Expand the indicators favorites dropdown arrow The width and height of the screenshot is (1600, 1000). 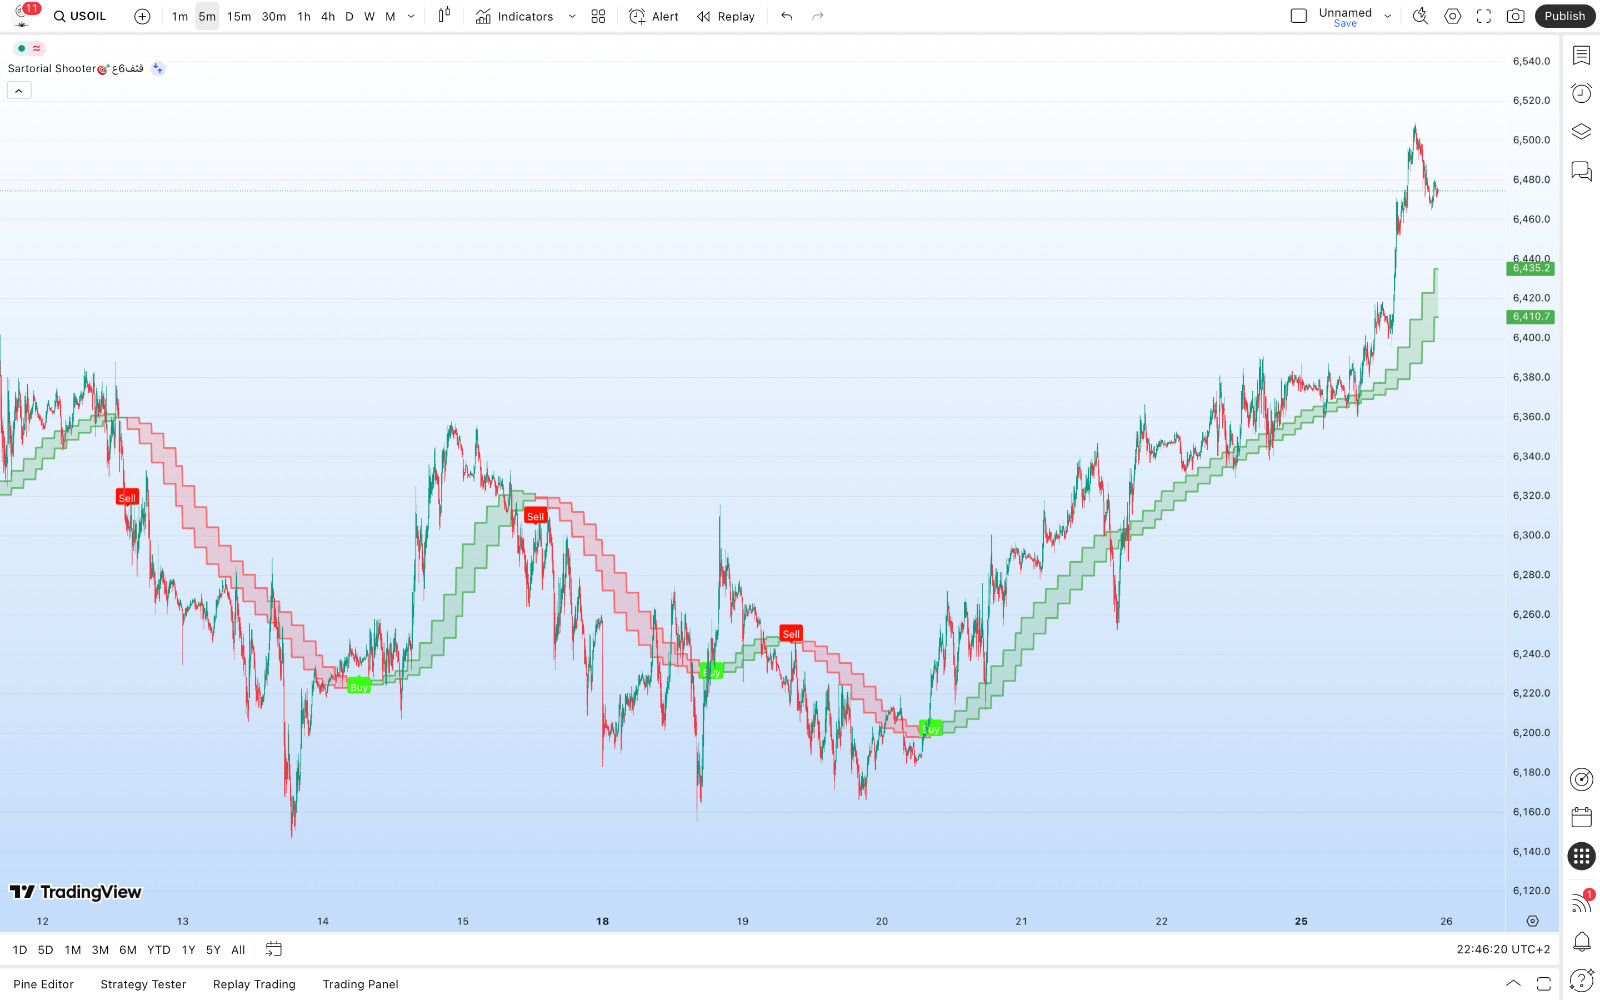[572, 16]
